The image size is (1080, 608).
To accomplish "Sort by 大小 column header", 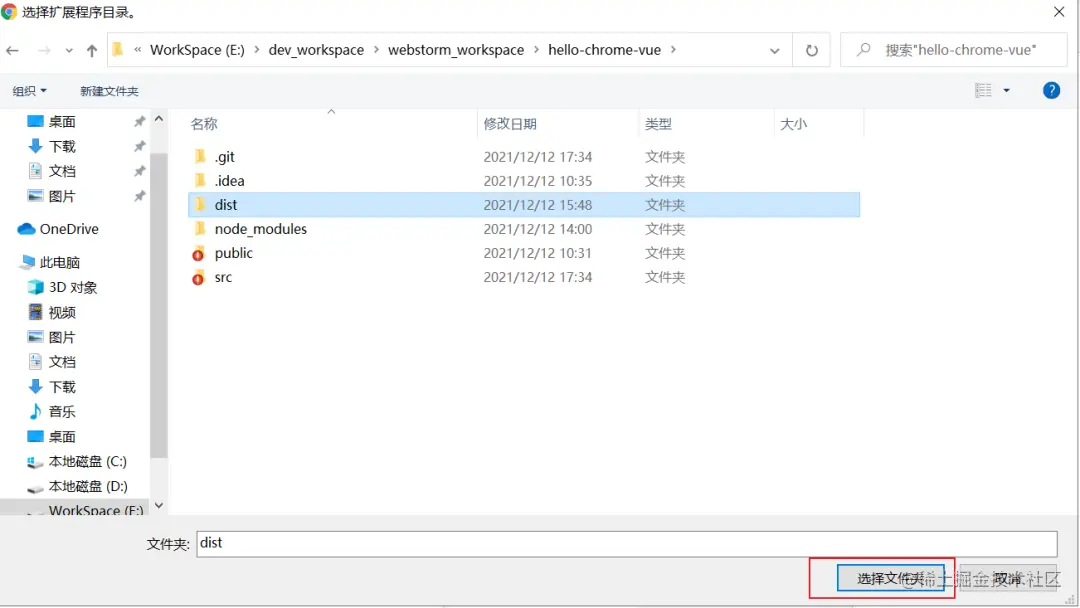I will pyautogui.click(x=793, y=124).
